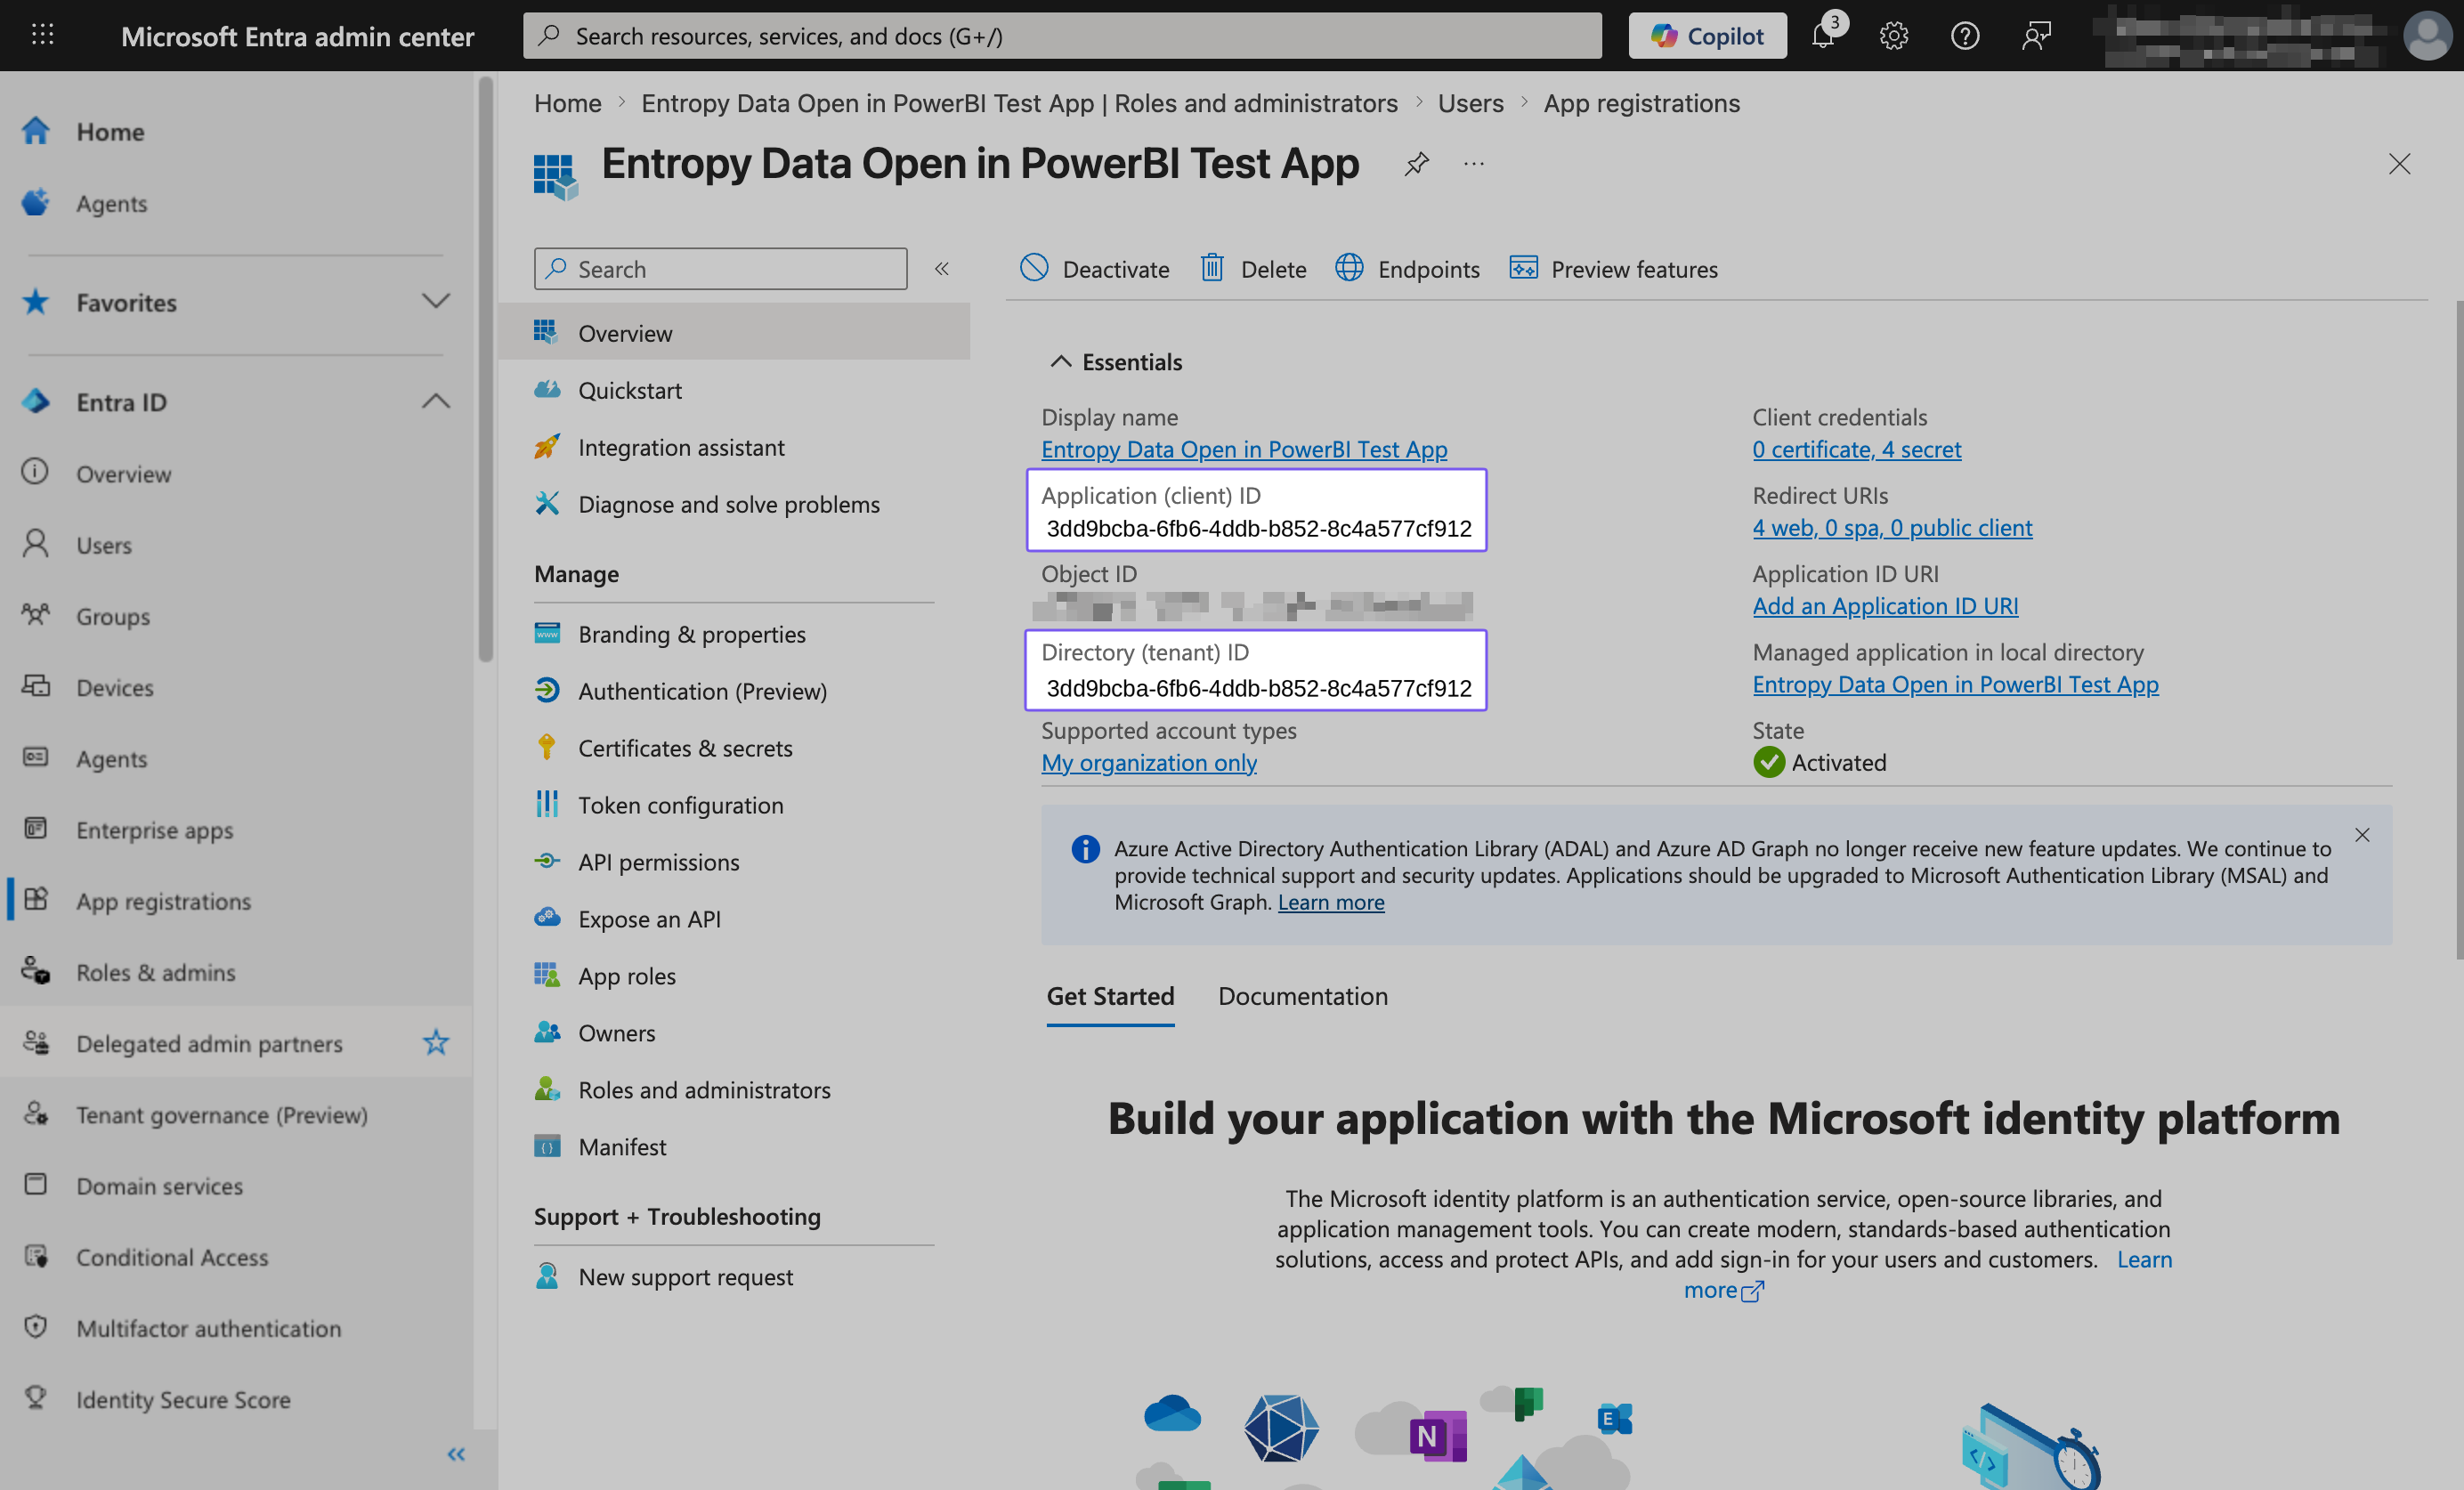This screenshot has height=1490, width=2464.
Task: Open Endpoints from the toolbar
Action: [x=1407, y=268]
